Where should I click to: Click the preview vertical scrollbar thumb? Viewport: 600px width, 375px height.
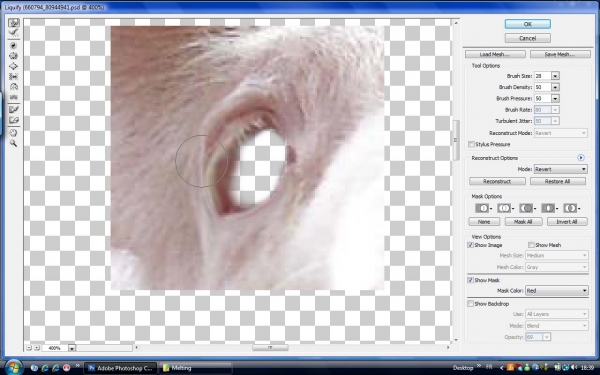456,140
